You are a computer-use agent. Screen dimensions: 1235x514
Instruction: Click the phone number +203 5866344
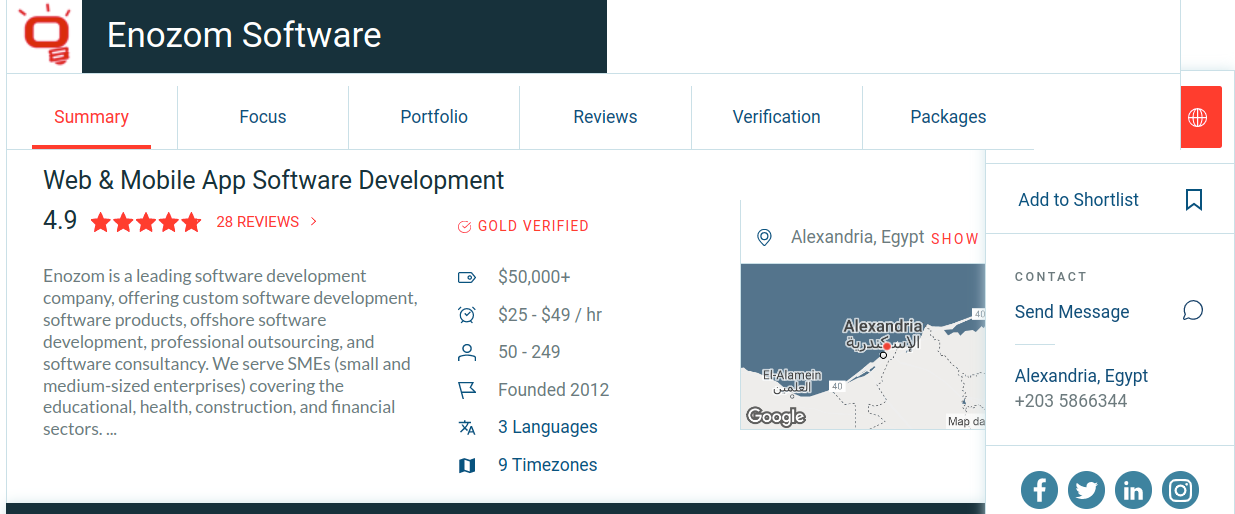point(1071,401)
